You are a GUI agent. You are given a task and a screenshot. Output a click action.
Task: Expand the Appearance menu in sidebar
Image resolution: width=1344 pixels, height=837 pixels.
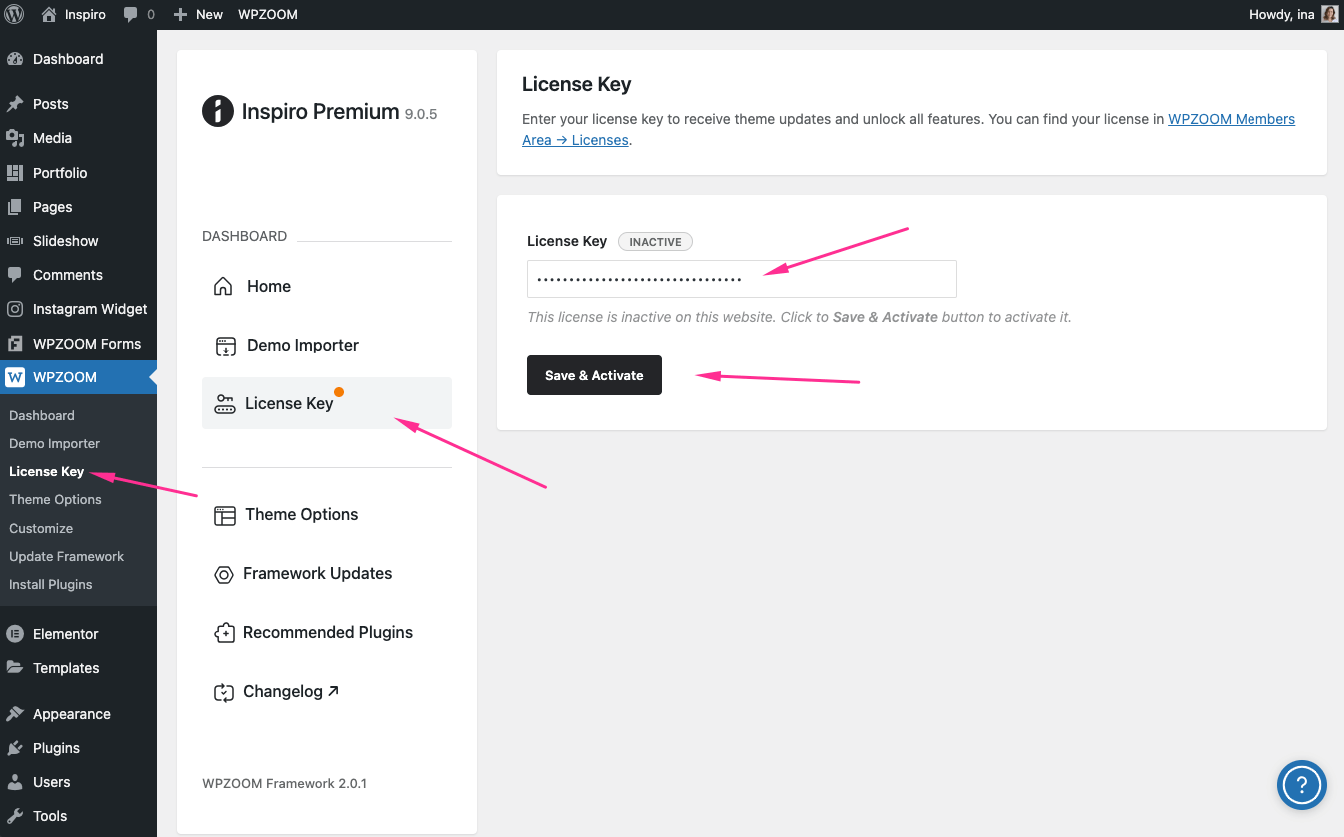tap(71, 714)
